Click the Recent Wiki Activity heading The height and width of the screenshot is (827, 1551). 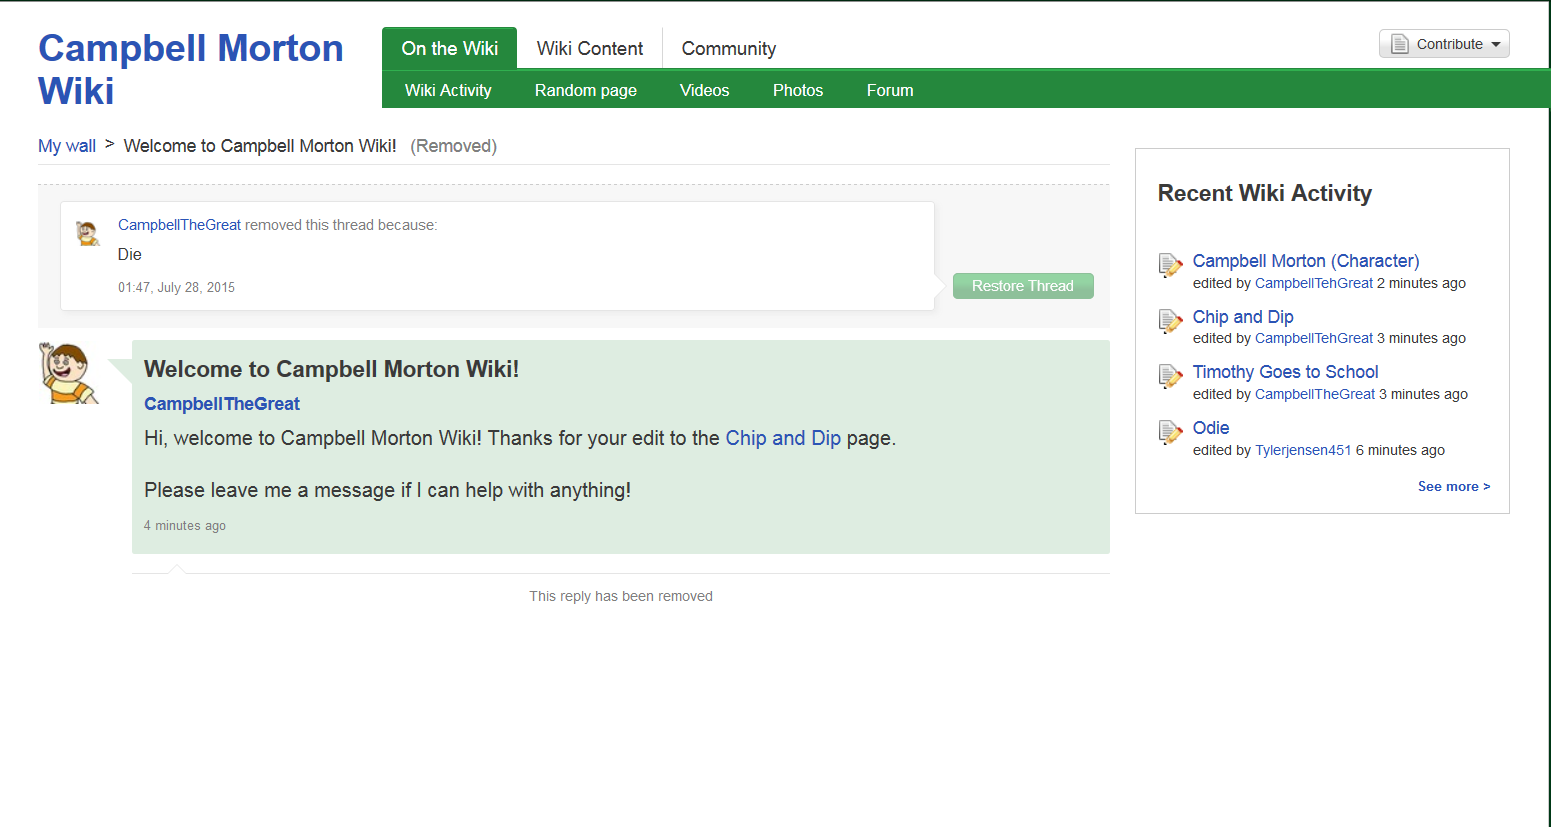(1264, 193)
